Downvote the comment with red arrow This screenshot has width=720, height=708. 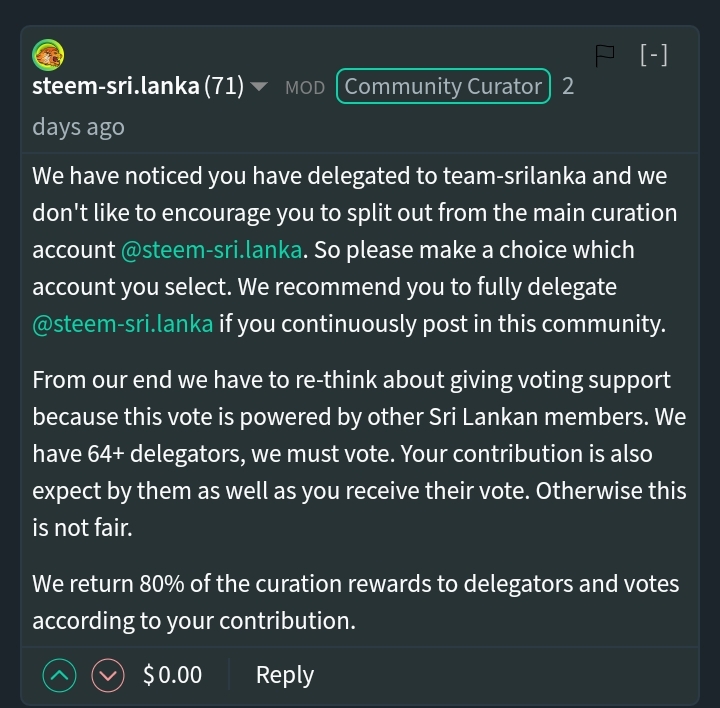[107, 676]
